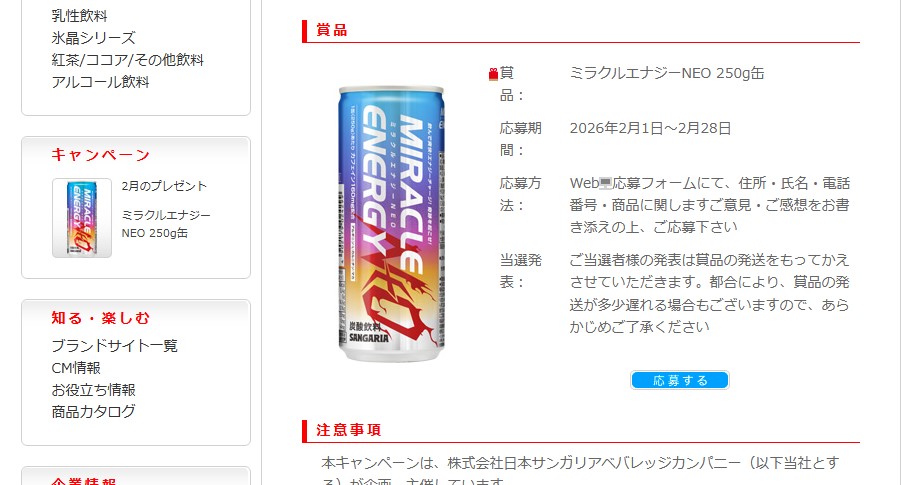Click the 応募する apply button
The height and width of the screenshot is (485, 920).
coord(679,380)
